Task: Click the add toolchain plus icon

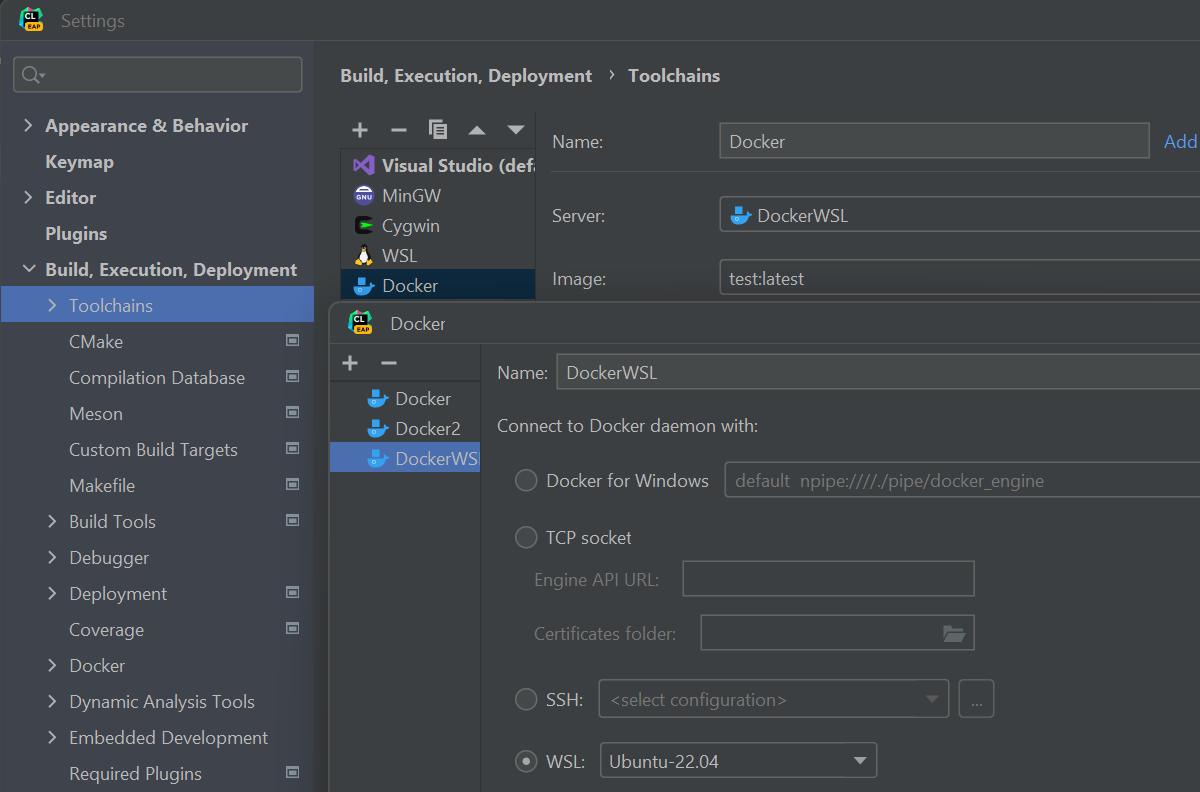Action: point(360,130)
